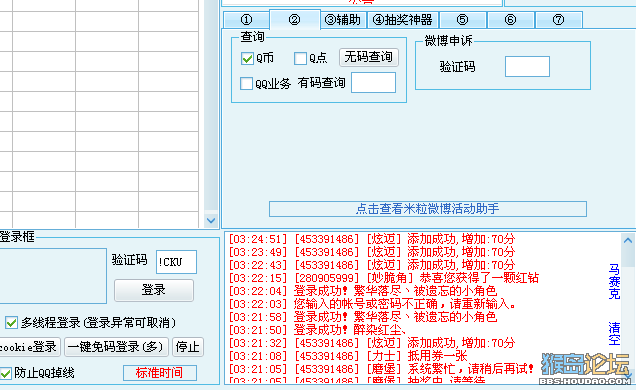Focus the 有码查询 code input field
Screen dimensions: 636x390
[373, 83]
